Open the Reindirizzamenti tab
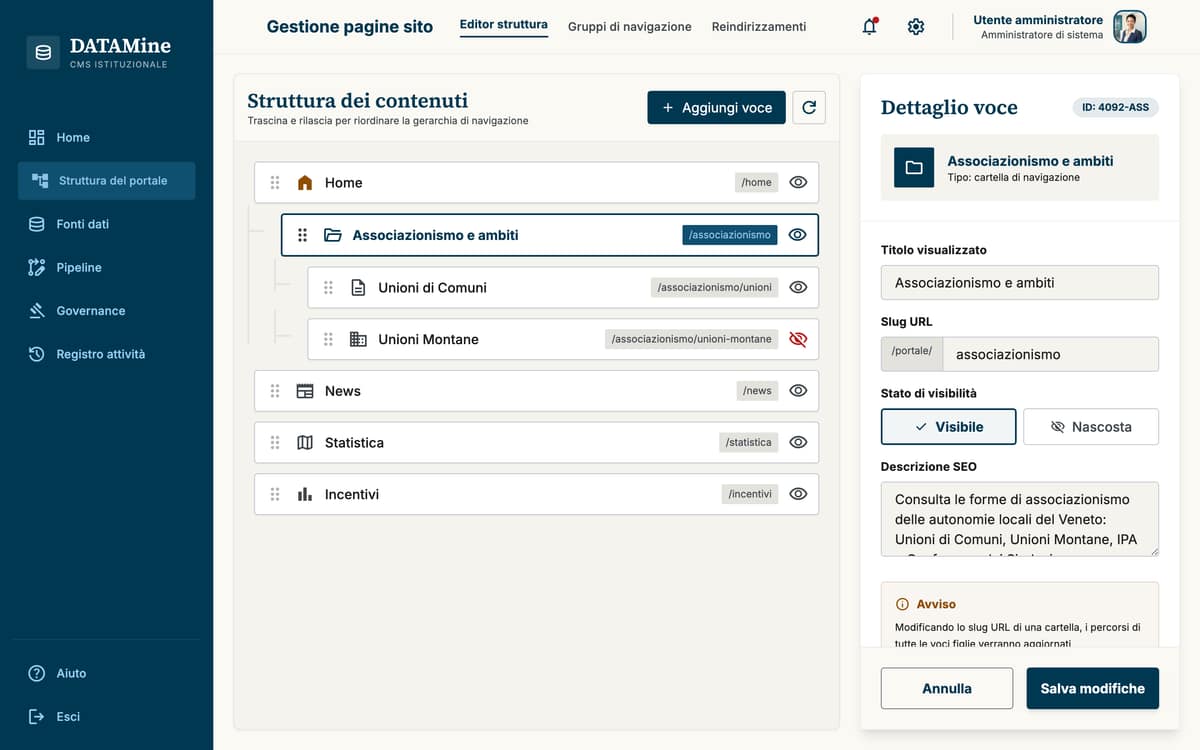The height and width of the screenshot is (750, 1200). click(759, 27)
